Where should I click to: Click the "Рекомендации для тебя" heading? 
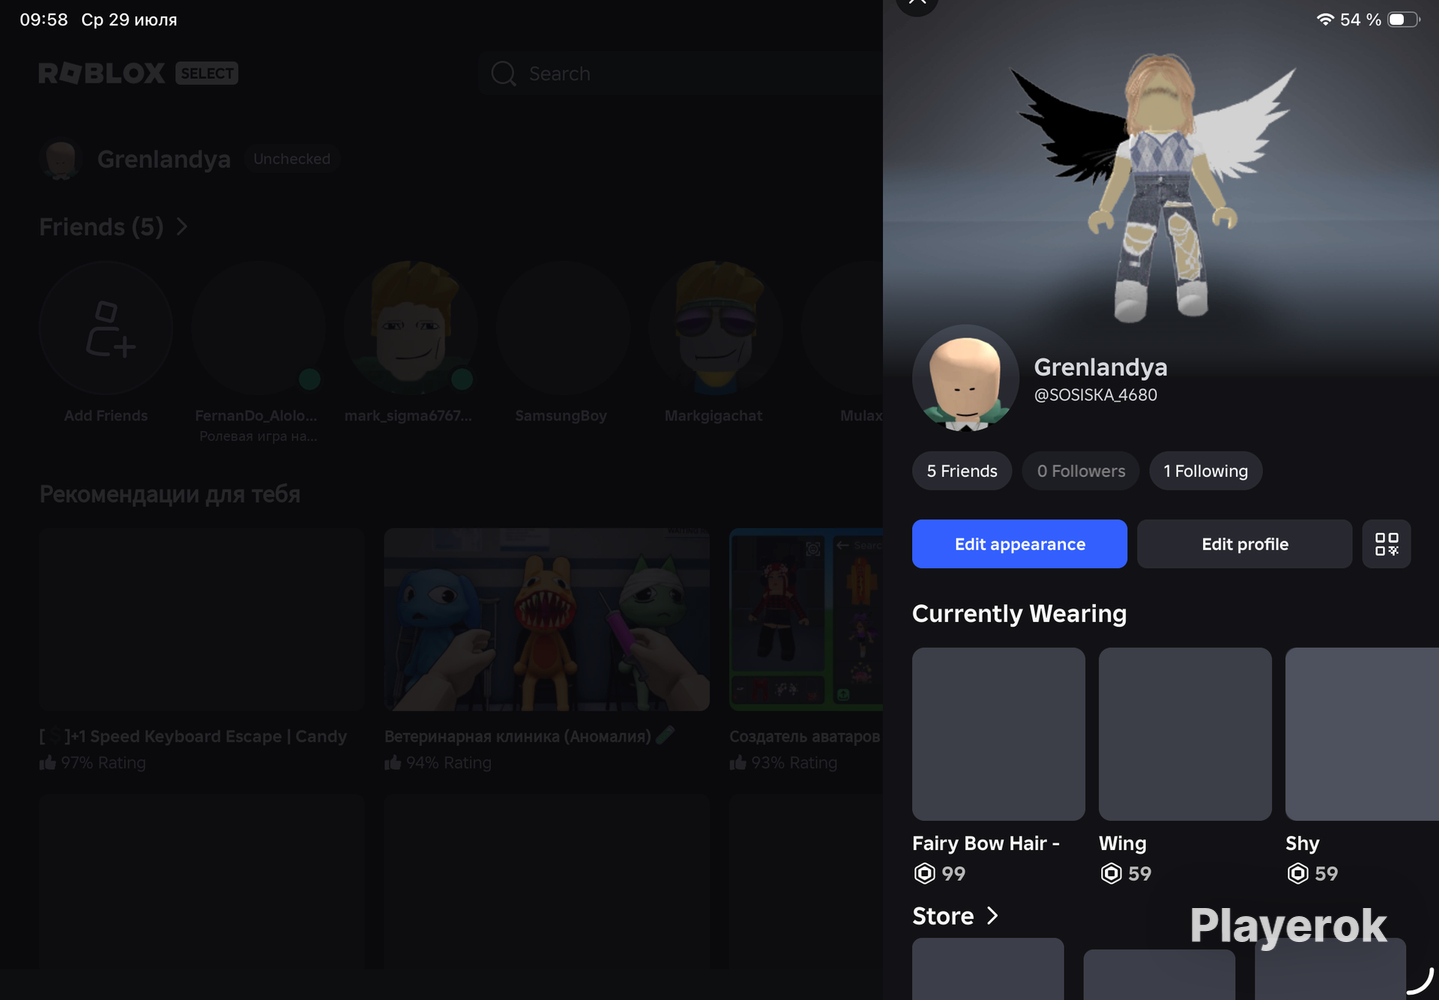pyautogui.click(x=170, y=494)
